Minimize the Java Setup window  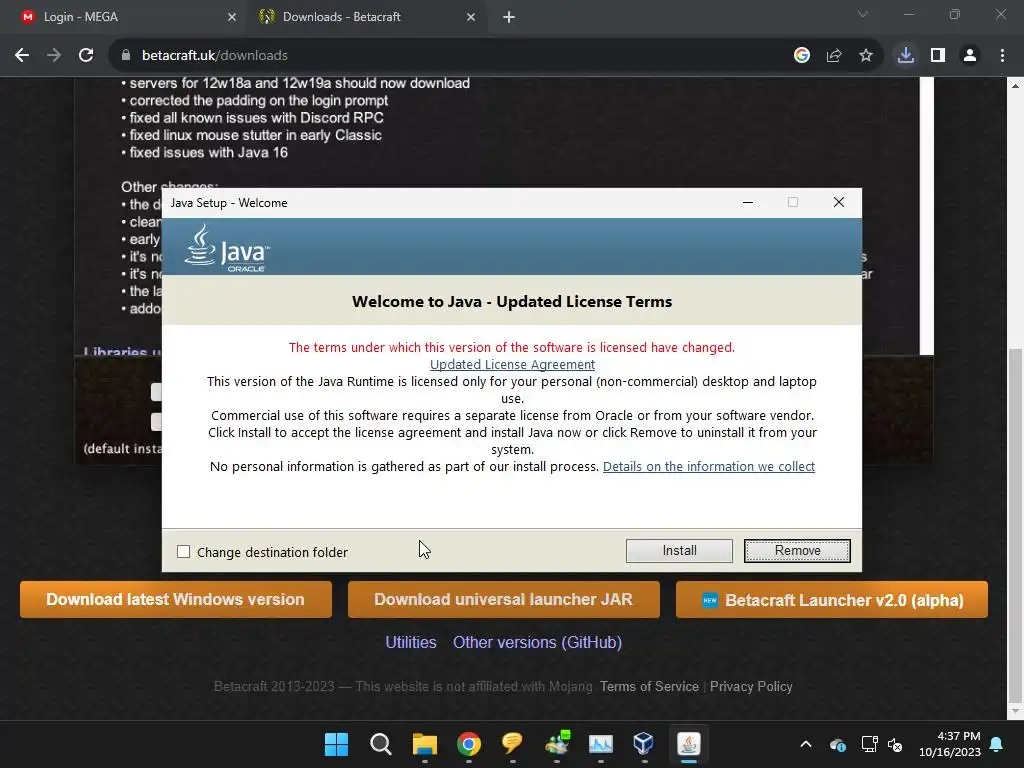click(748, 202)
